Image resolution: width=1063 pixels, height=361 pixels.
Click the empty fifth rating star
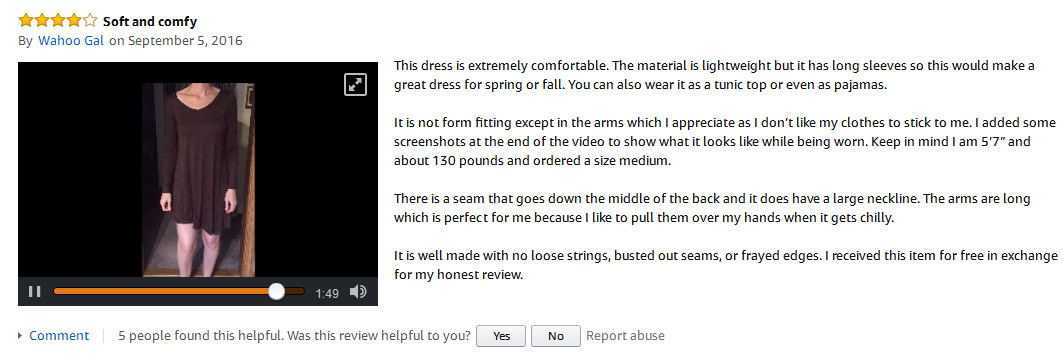coord(90,20)
